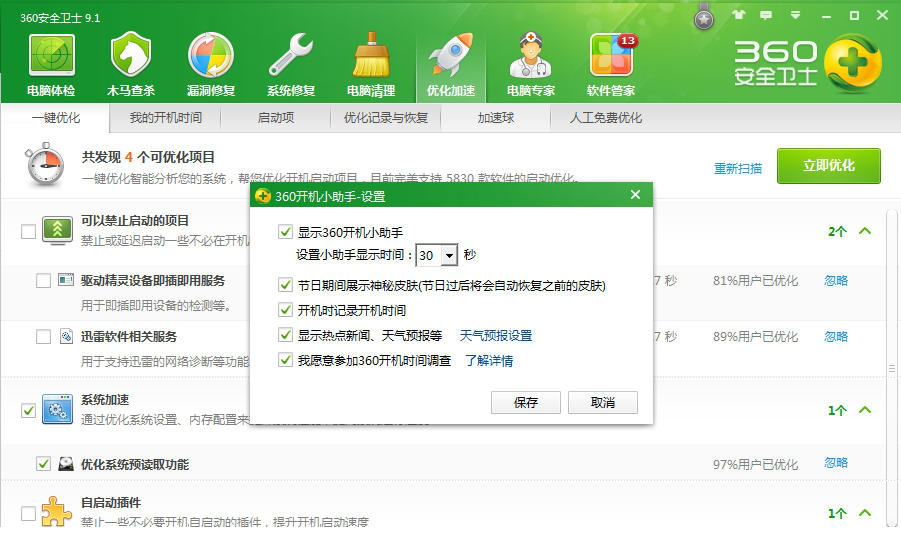Click the 360 icon in dialog title bar
Image resolution: width=901 pixels, height=548 pixels.
[x=263, y=196]
